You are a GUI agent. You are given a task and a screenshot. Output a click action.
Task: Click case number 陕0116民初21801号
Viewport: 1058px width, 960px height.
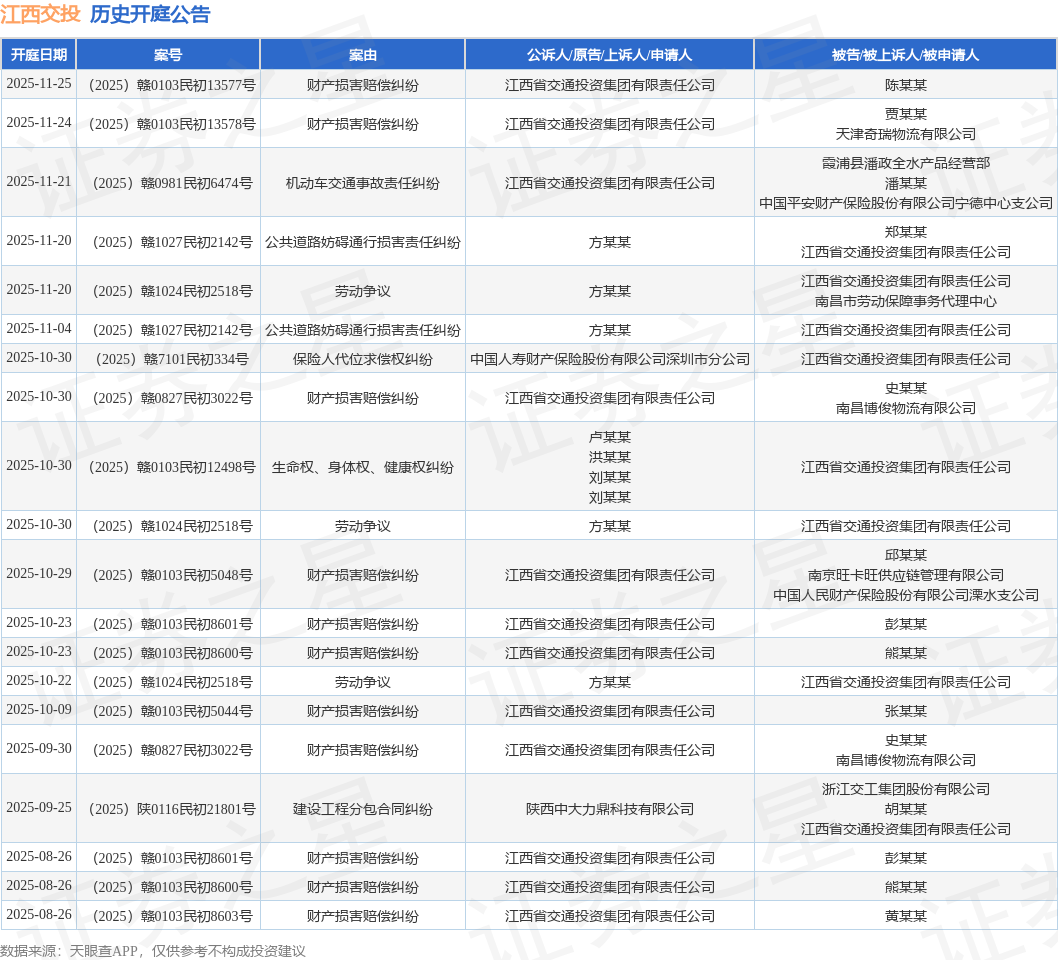tap(172, 809)
